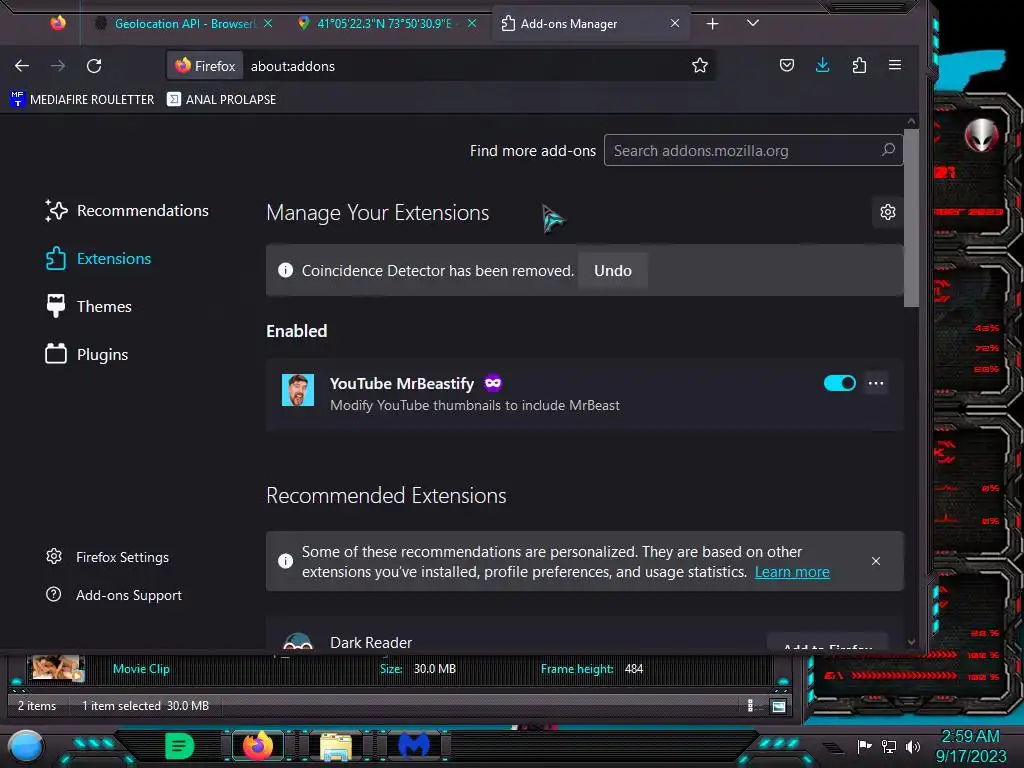Click the forward navigation arrow
The image size is (1024, 768).
[x=57, y=65]
